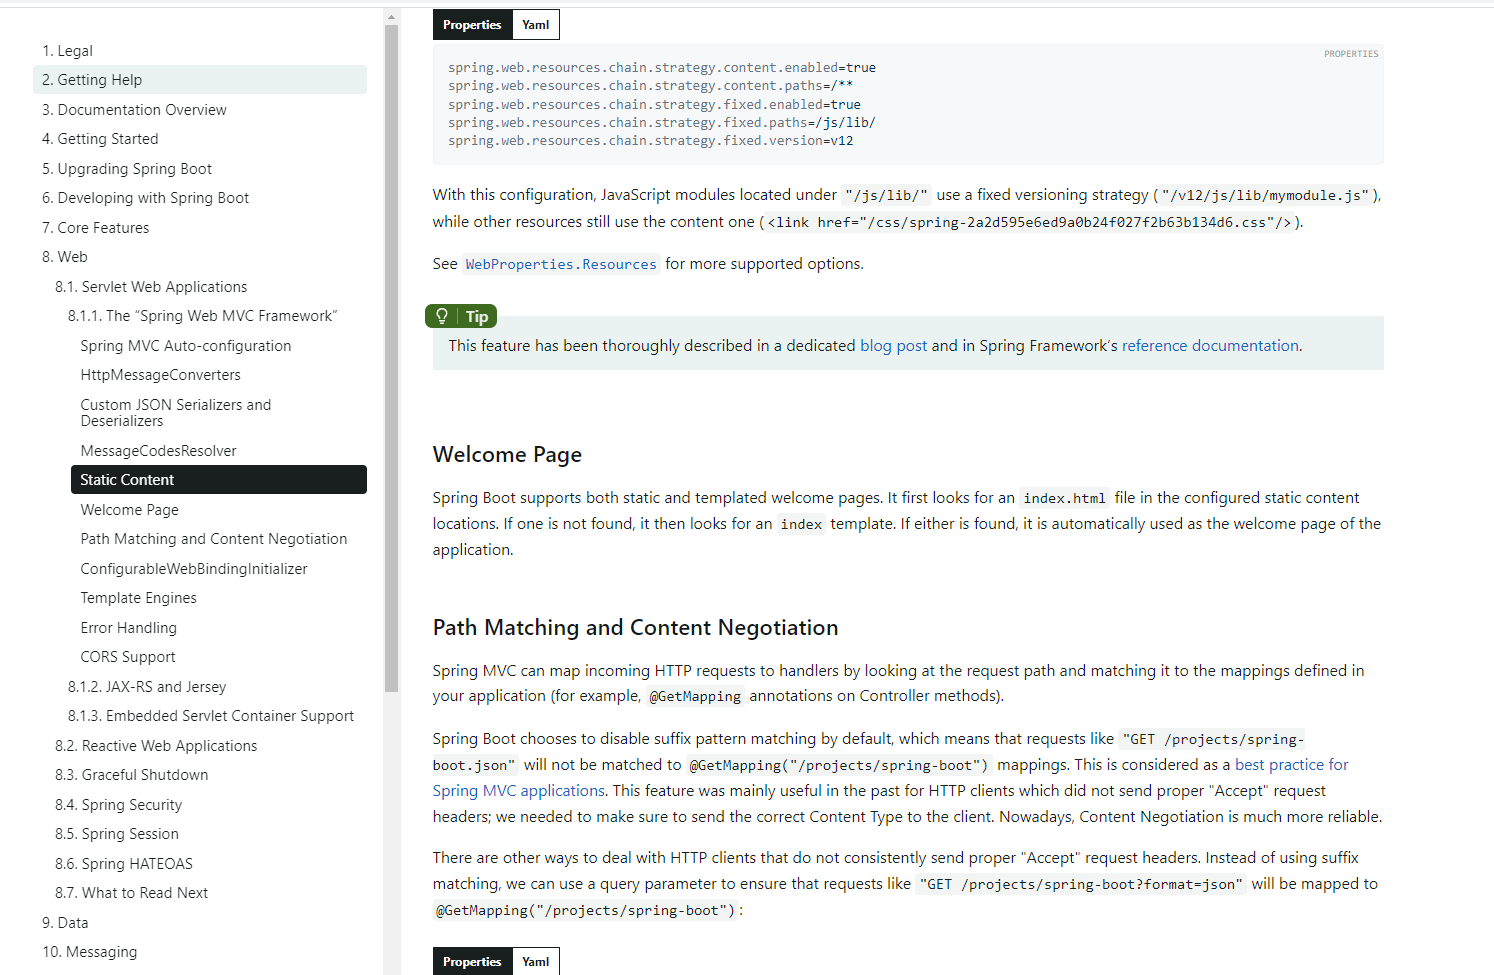Open 9. Data section

pos(65,923)
